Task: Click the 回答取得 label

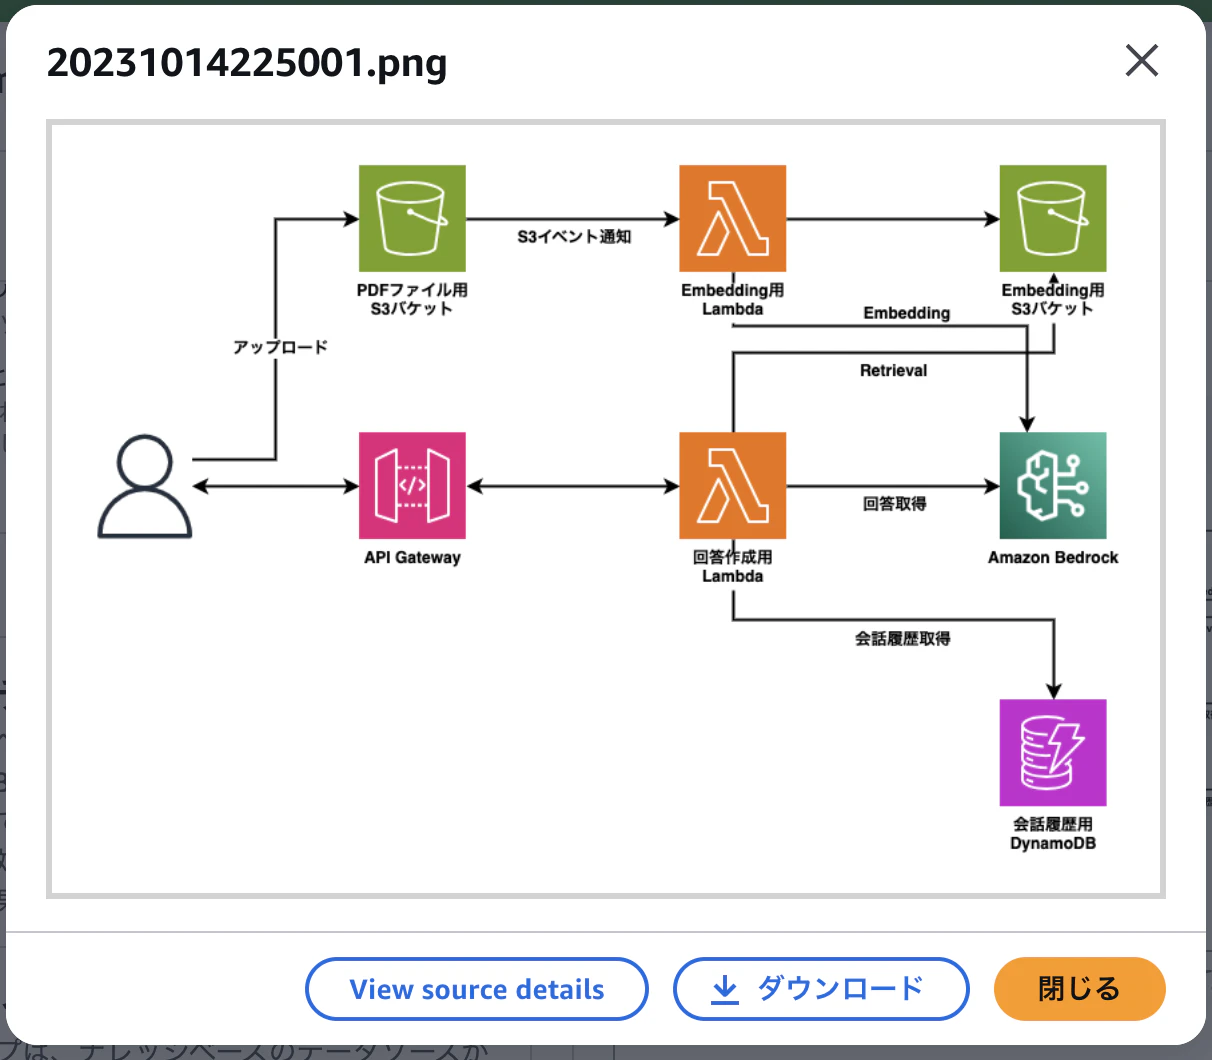Action: (x=894, y=504)
